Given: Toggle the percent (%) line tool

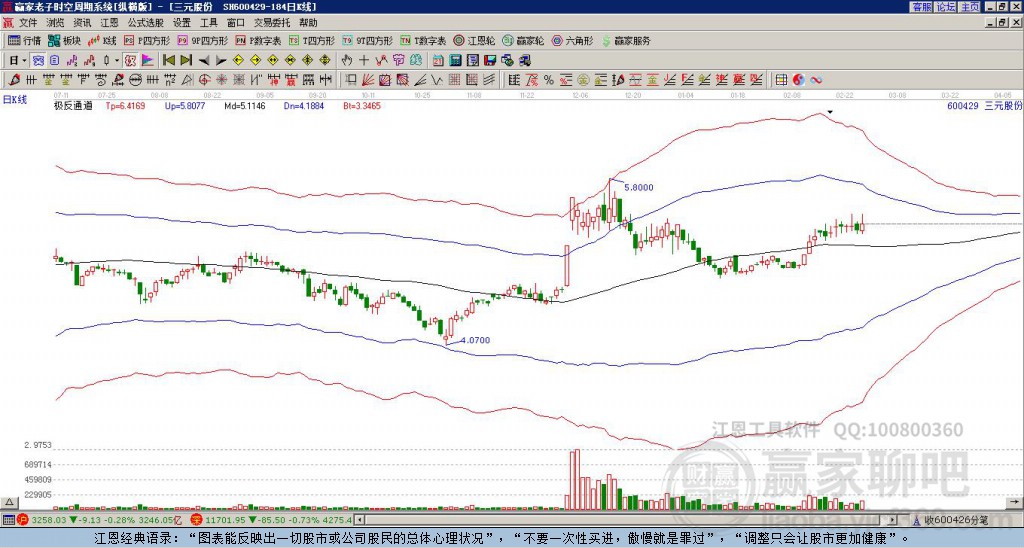Looking at the screenshot, I should tap(548, 79).
